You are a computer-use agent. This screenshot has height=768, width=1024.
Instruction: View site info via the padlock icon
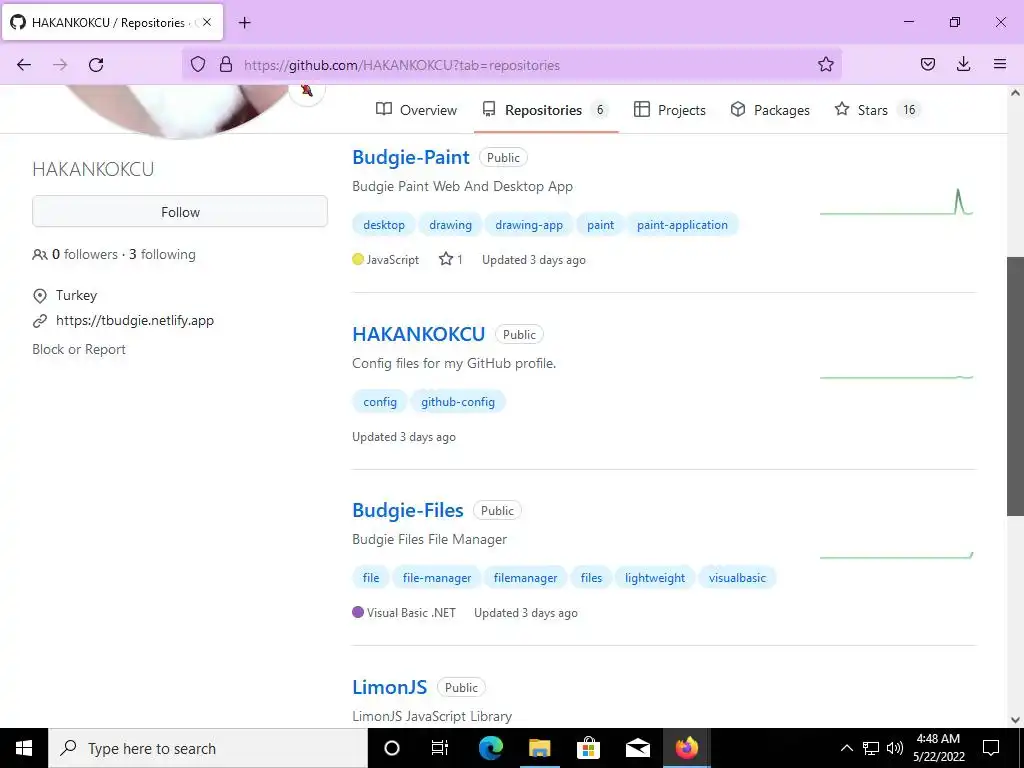click(226, 65)
